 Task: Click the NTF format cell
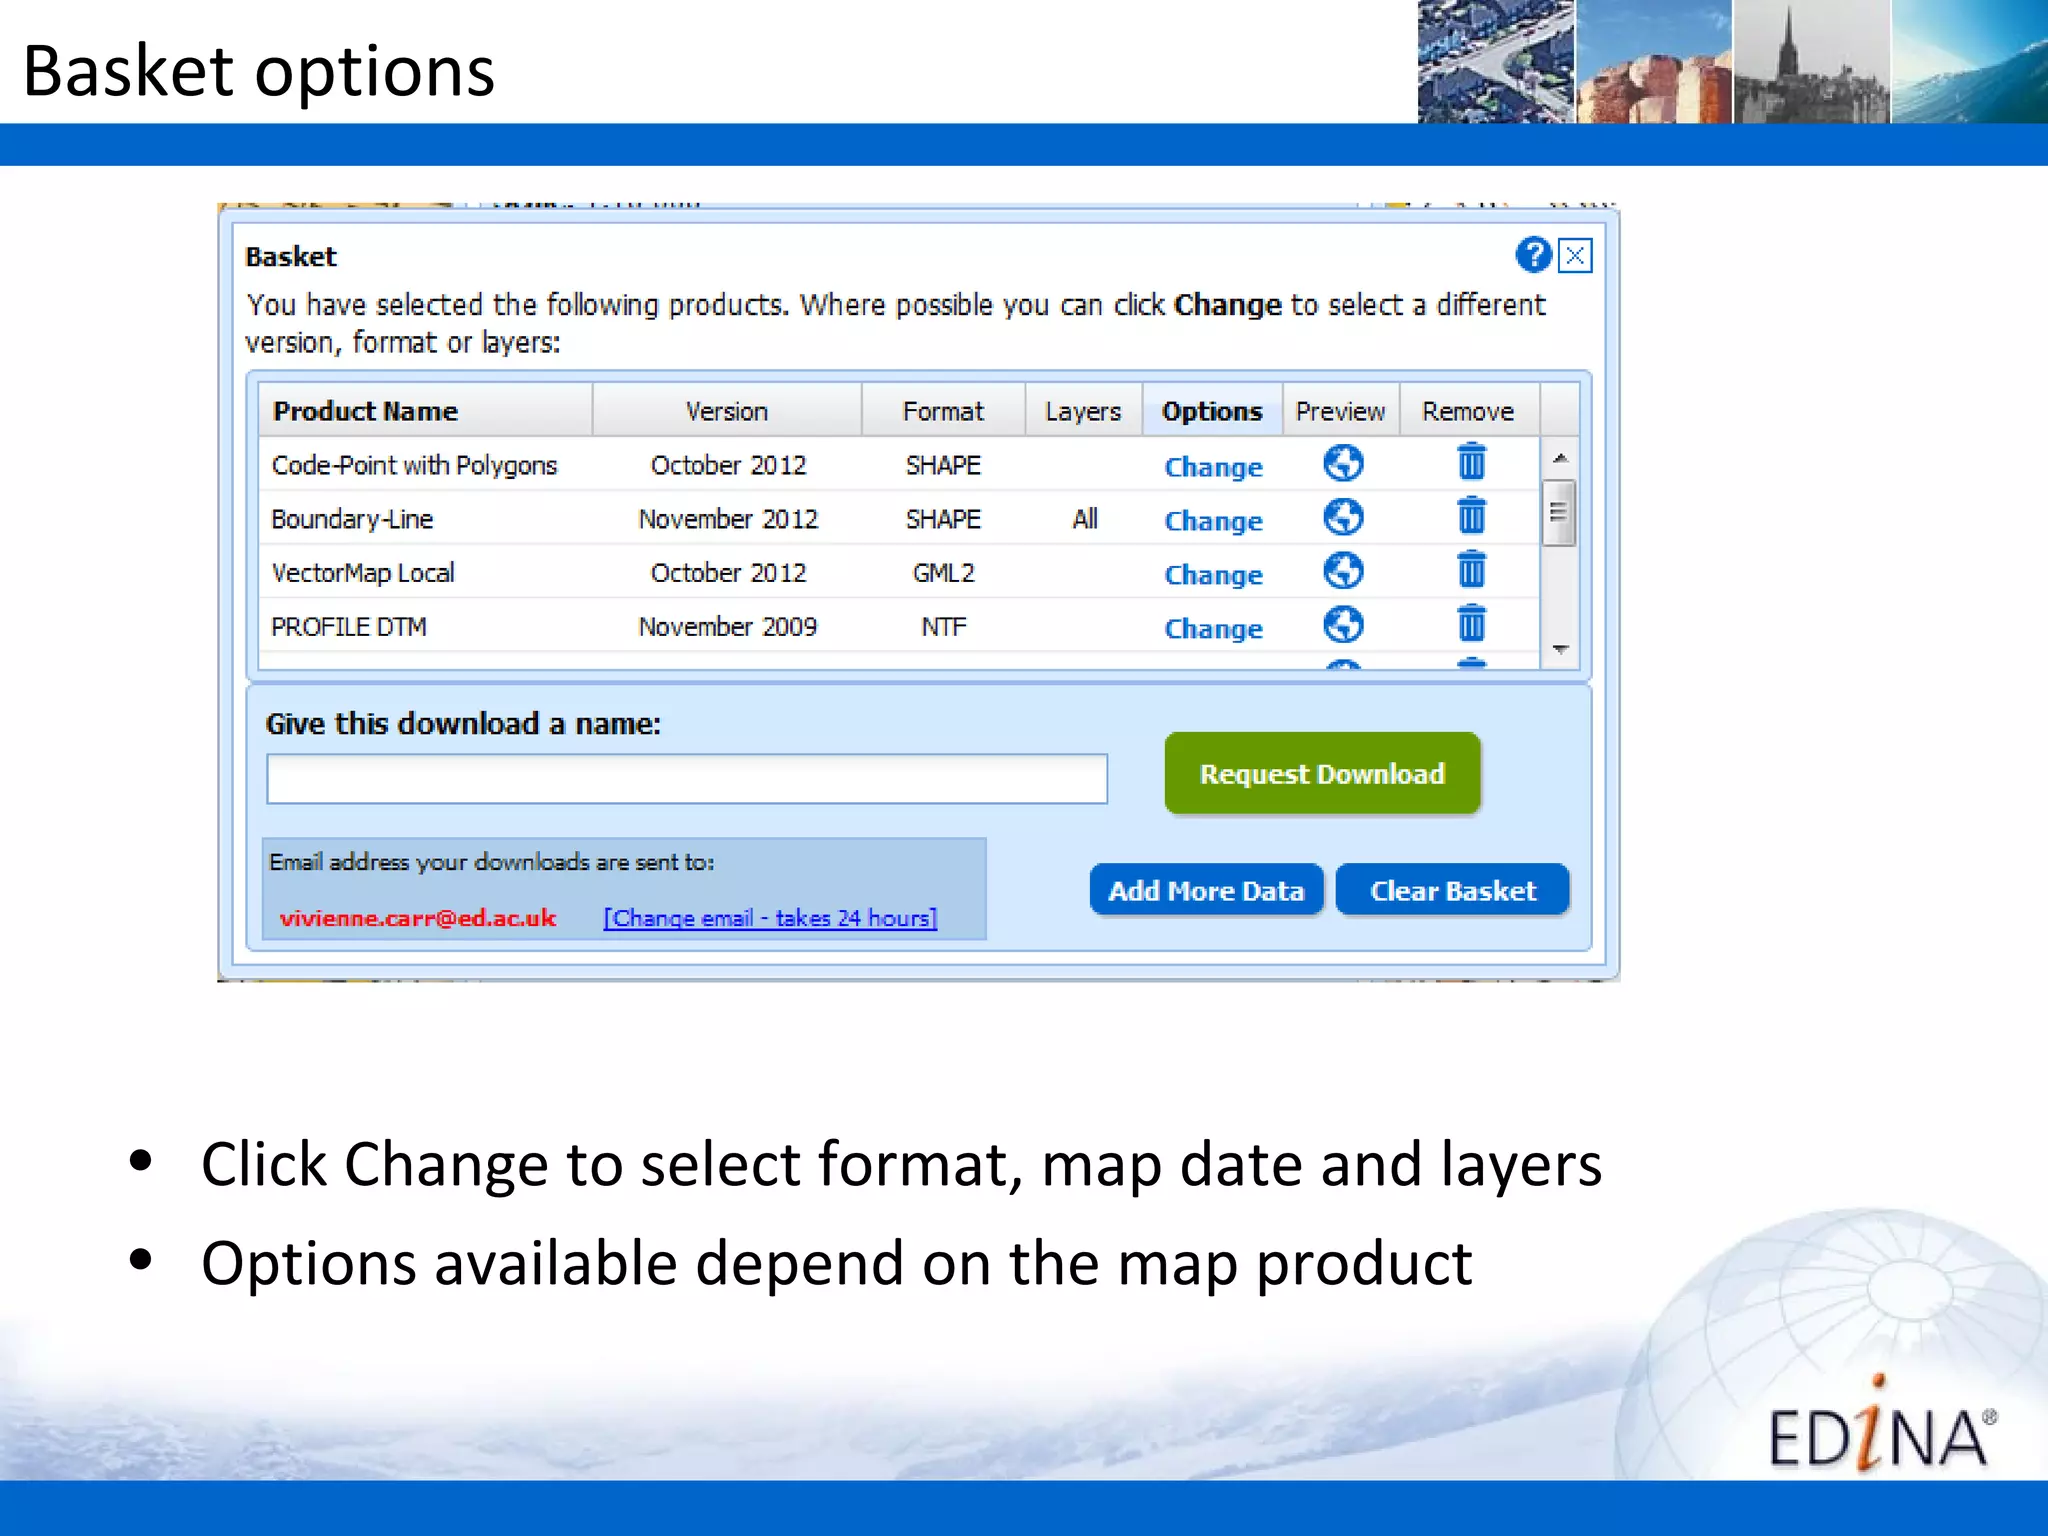[x=943, y=627]
